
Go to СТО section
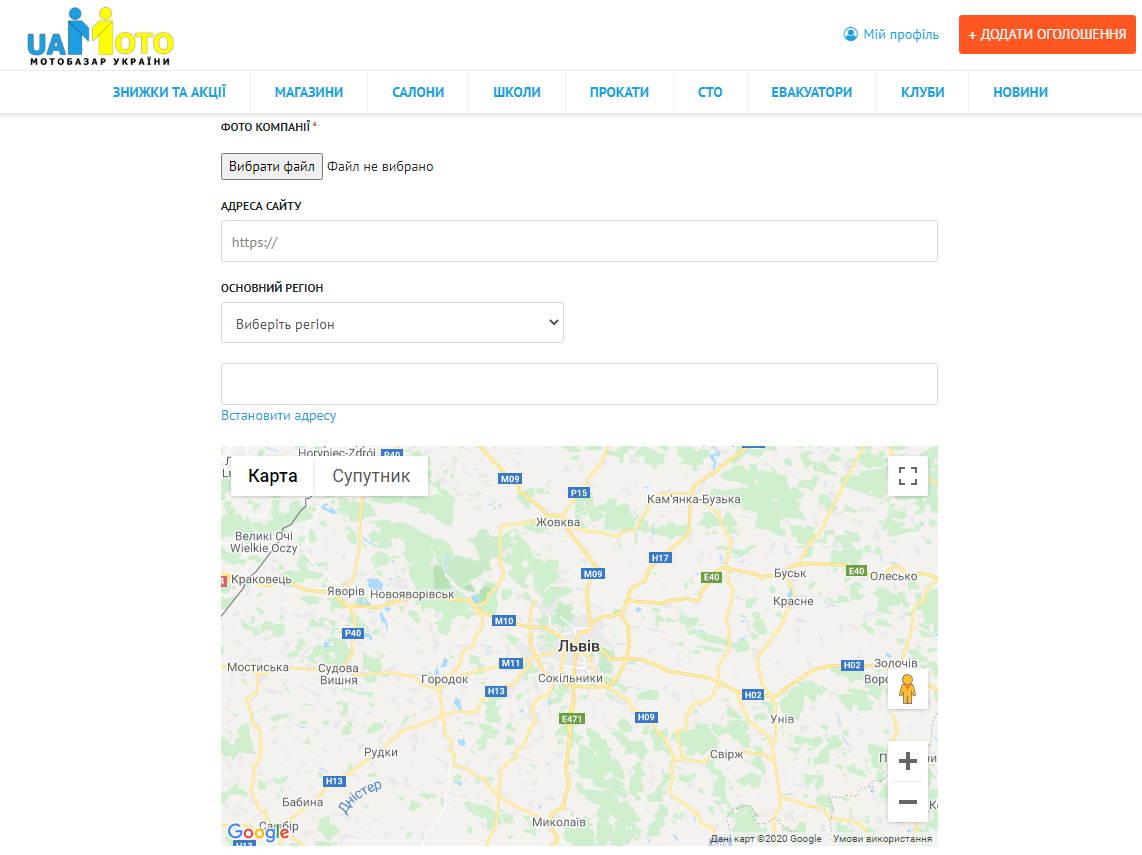(x=710, y=92)
